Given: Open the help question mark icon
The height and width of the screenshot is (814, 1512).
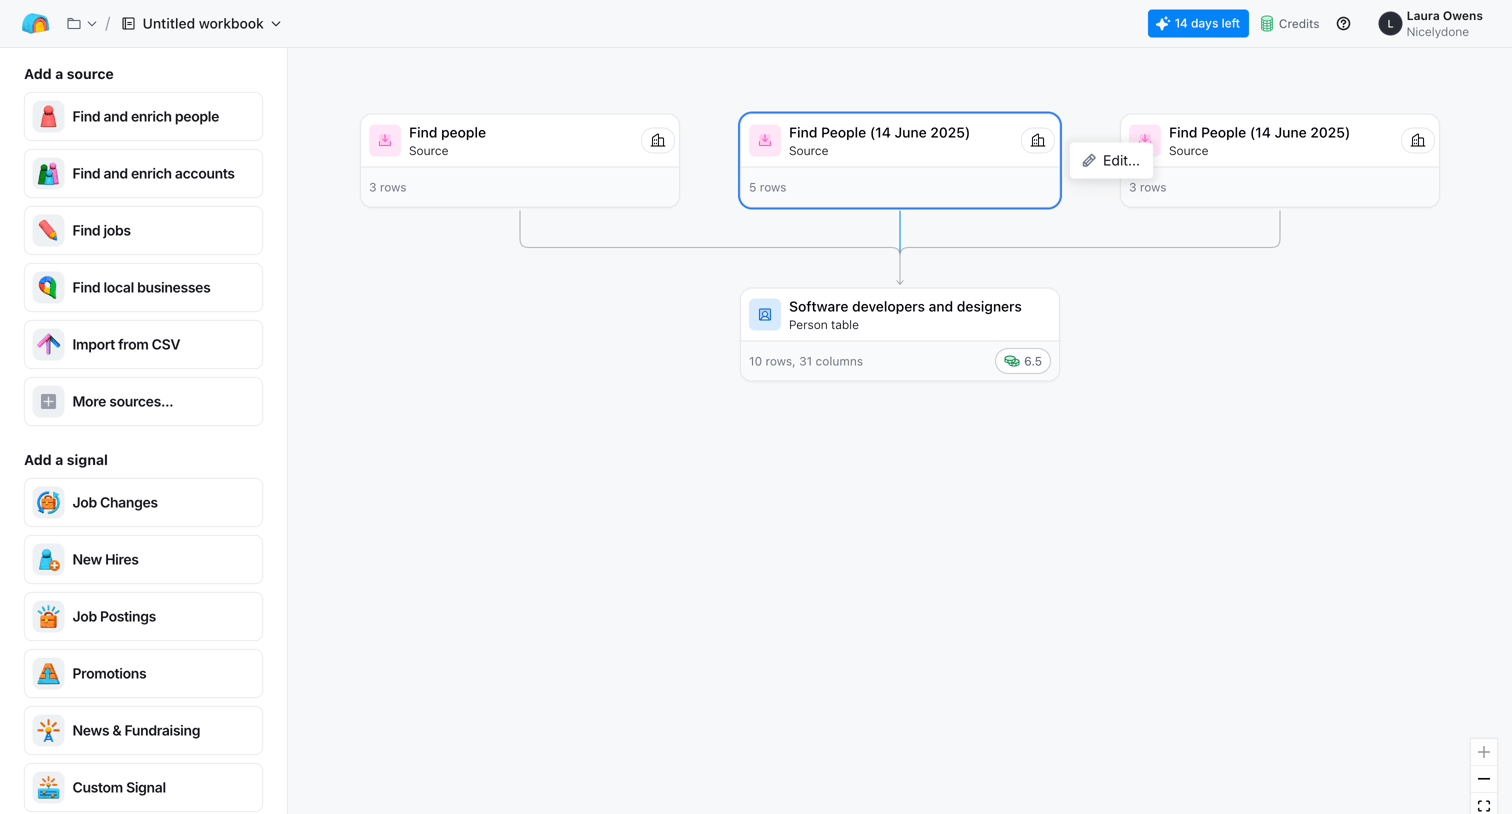Looking at the screenshot, I should (x=1343, y=24).
